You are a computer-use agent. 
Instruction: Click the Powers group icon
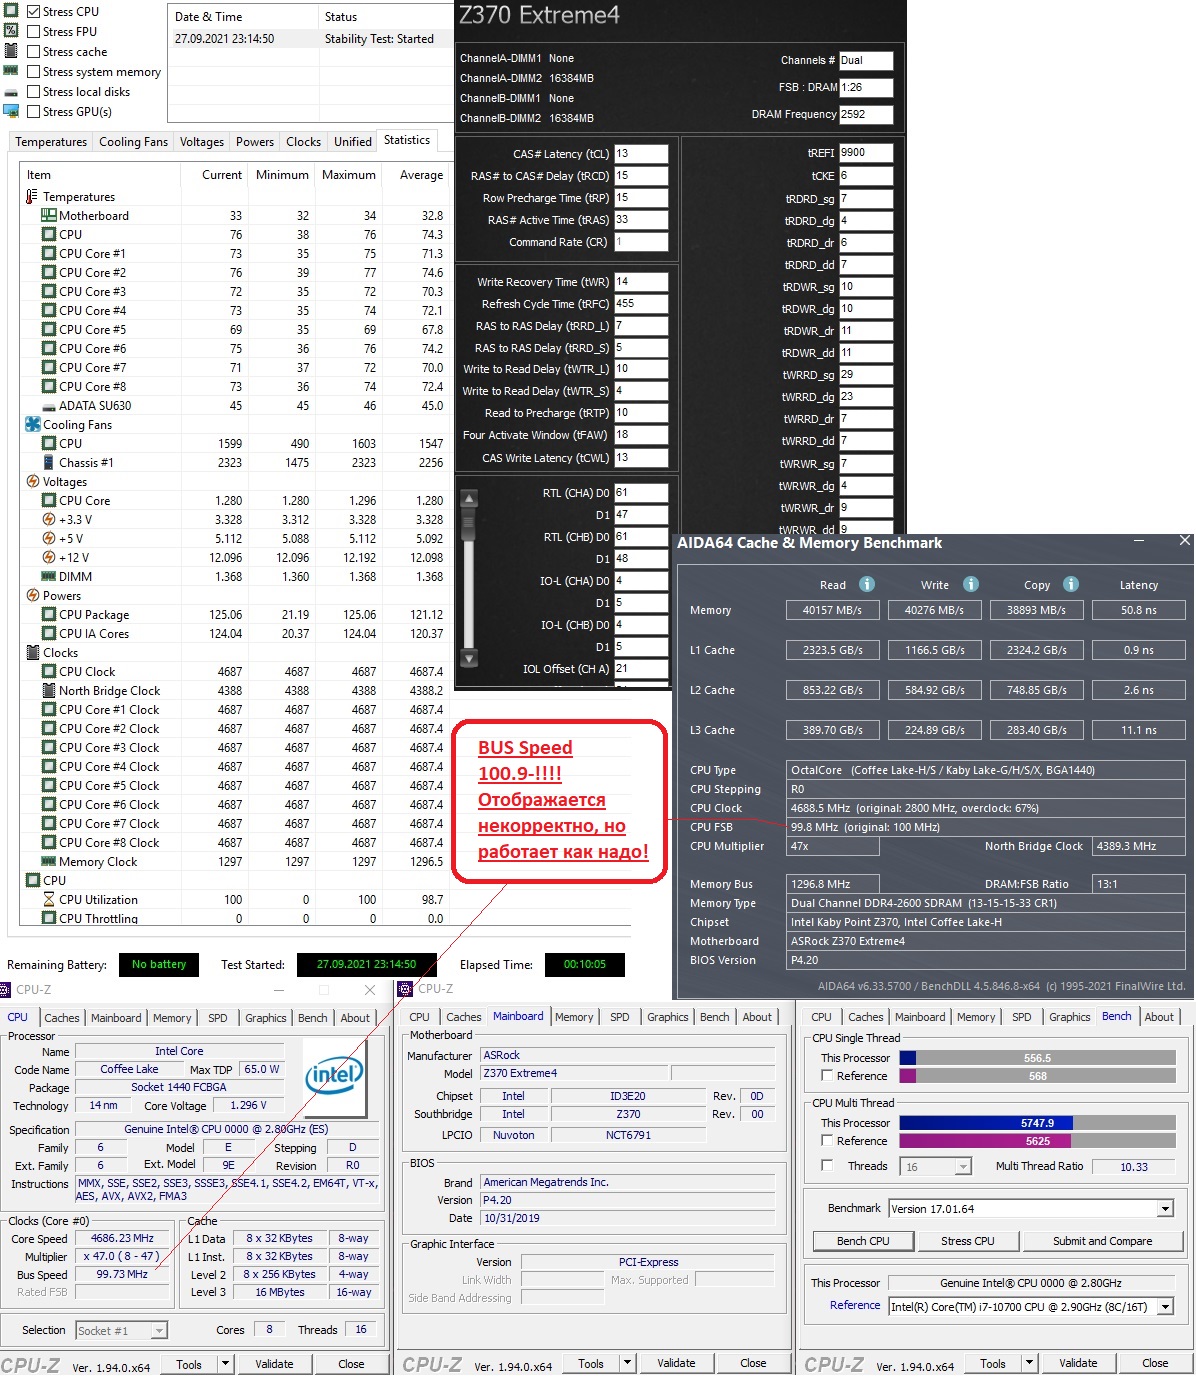32,595
